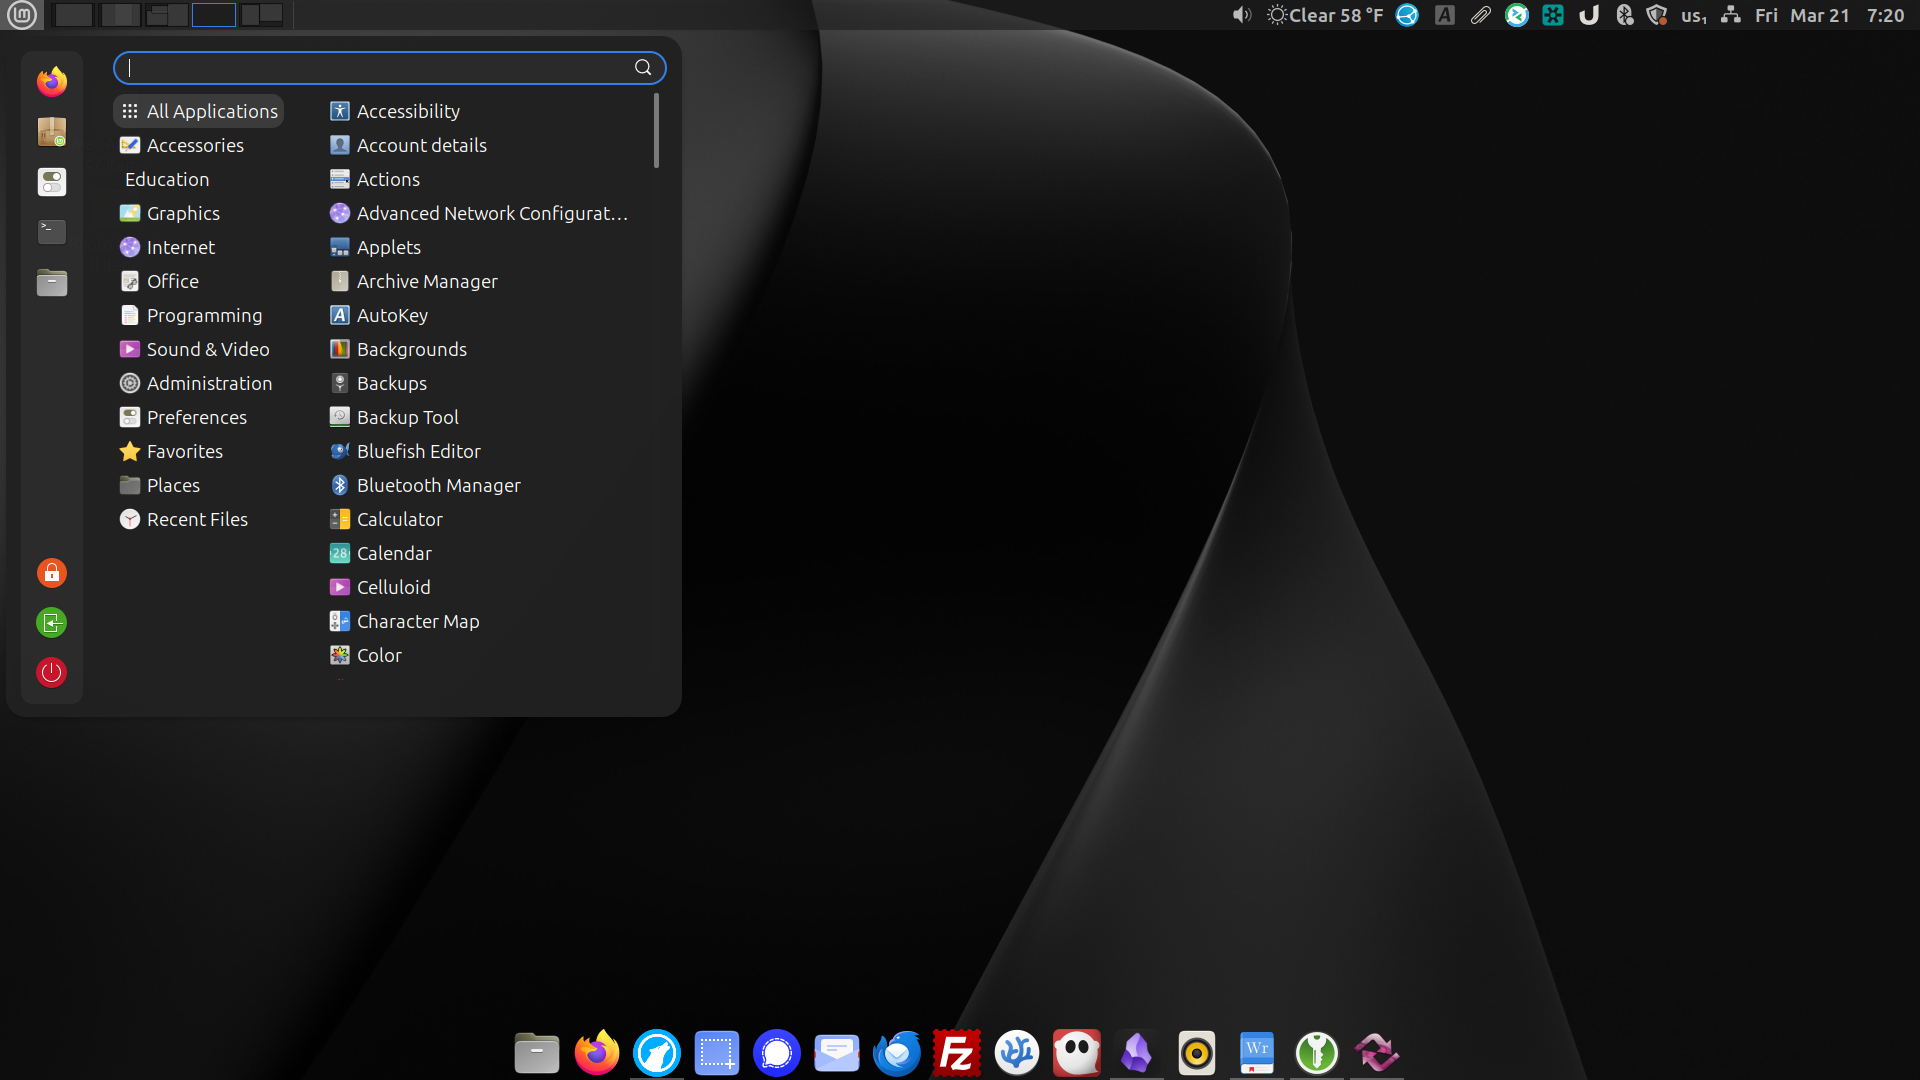Show Places list
Viewport: 1920px width, 1080px height.
pyautogui.click(x=199, y=485)
